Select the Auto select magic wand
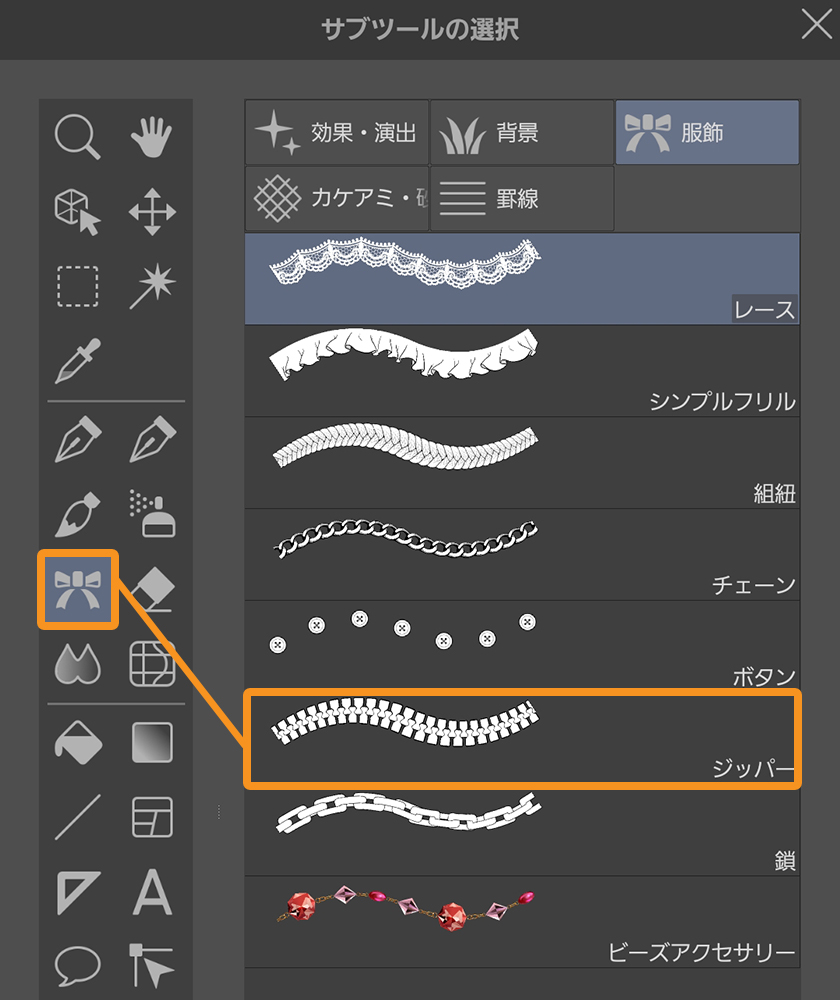Viewport: 840px width, 1000px height. [152, 287]
